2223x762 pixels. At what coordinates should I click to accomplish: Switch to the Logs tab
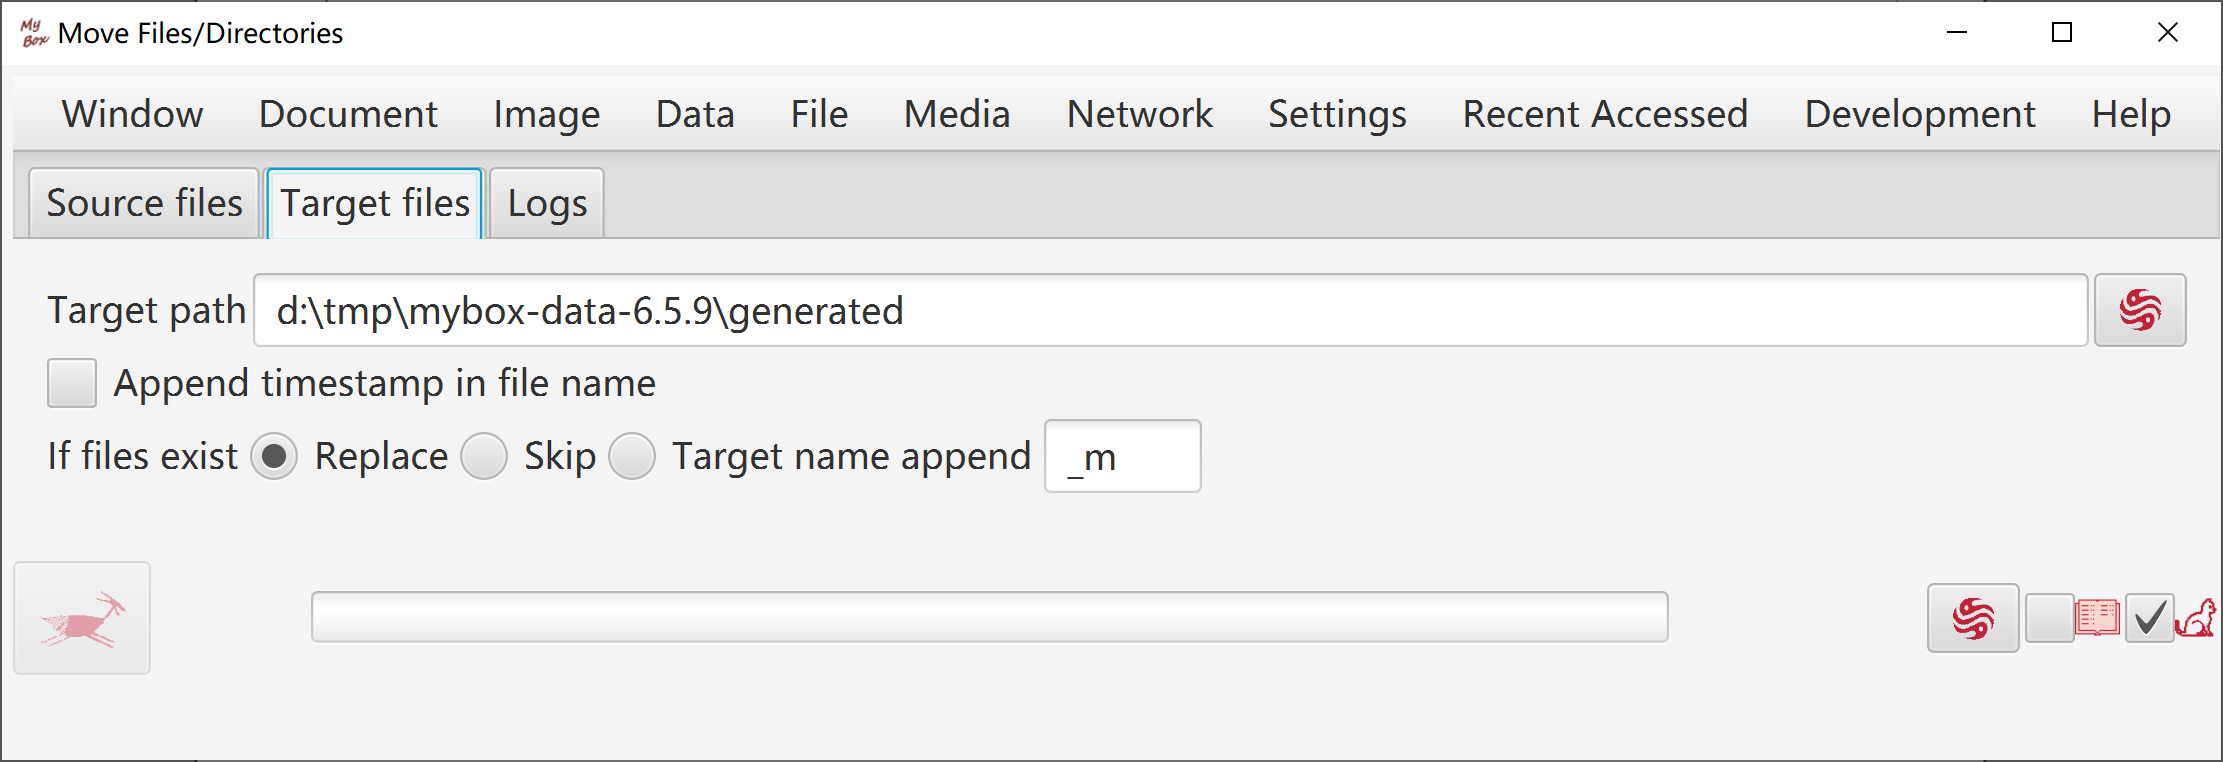click(x=547, y=203)
